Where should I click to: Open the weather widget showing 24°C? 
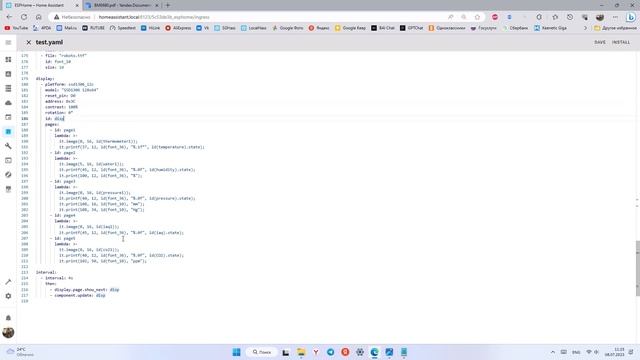pyautogui.click(x=20, y=352)
